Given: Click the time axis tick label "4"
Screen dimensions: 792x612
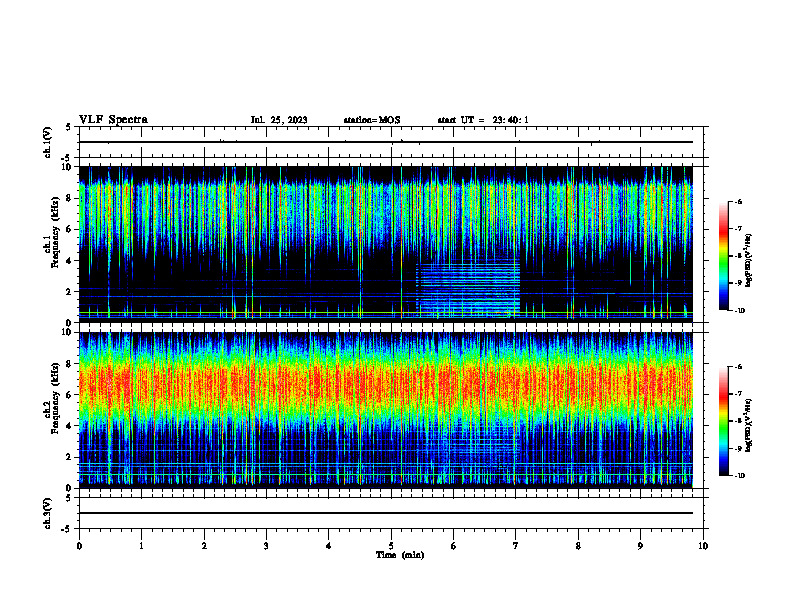Looking at the screenshot, I should tap(329, 546).
